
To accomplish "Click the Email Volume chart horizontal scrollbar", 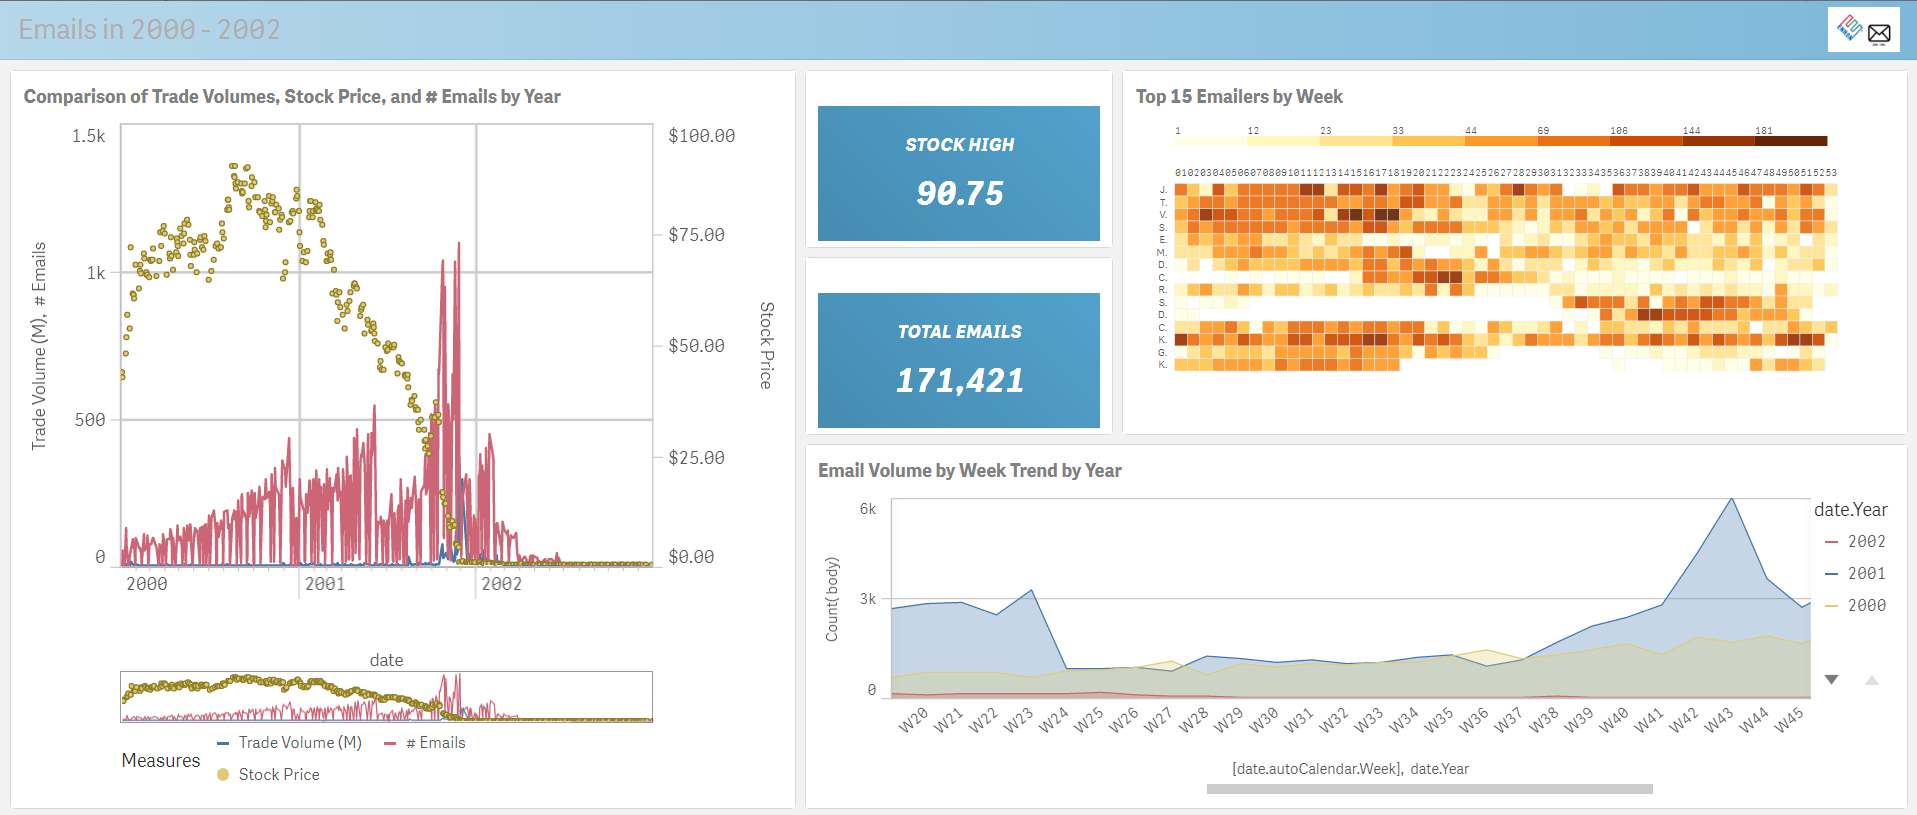I will tap(1429, 789).
